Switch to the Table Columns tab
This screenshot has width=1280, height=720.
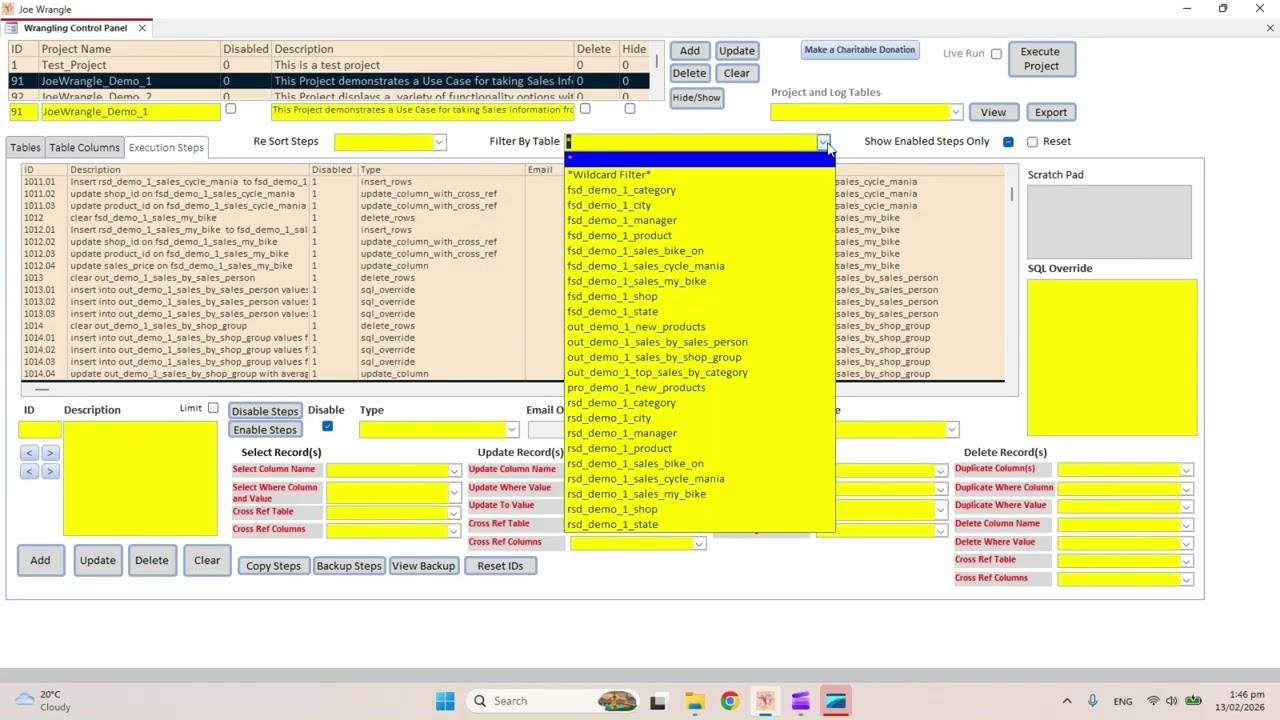(84, 147)
